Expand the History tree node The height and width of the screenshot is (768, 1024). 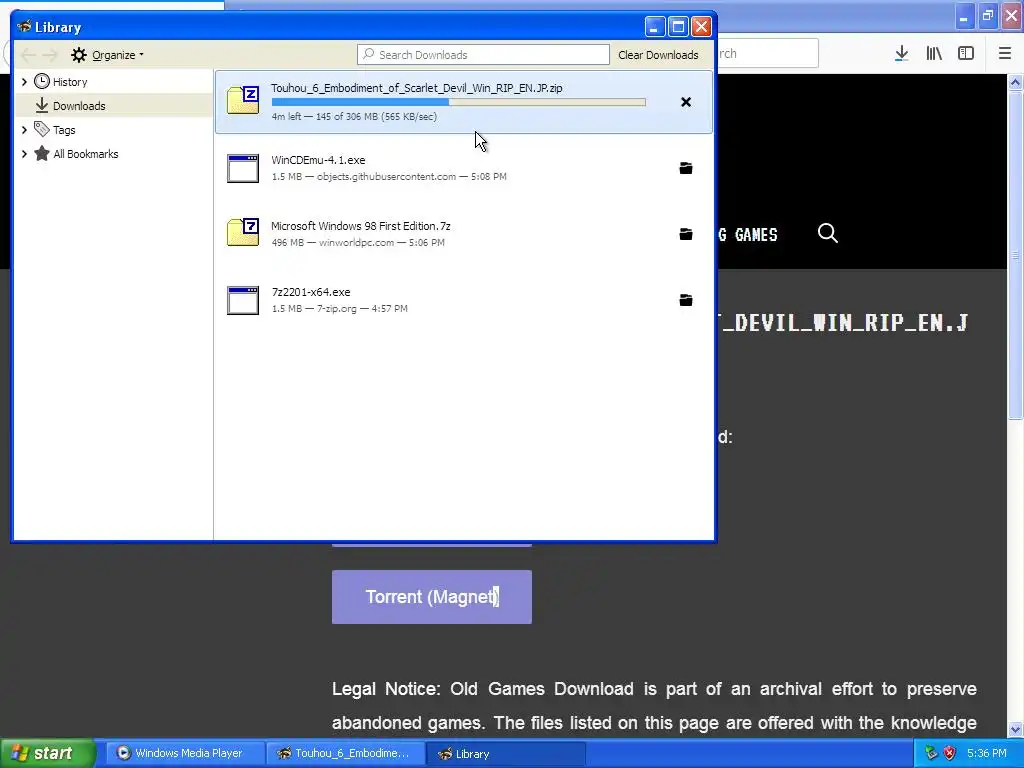coord(24,82)
